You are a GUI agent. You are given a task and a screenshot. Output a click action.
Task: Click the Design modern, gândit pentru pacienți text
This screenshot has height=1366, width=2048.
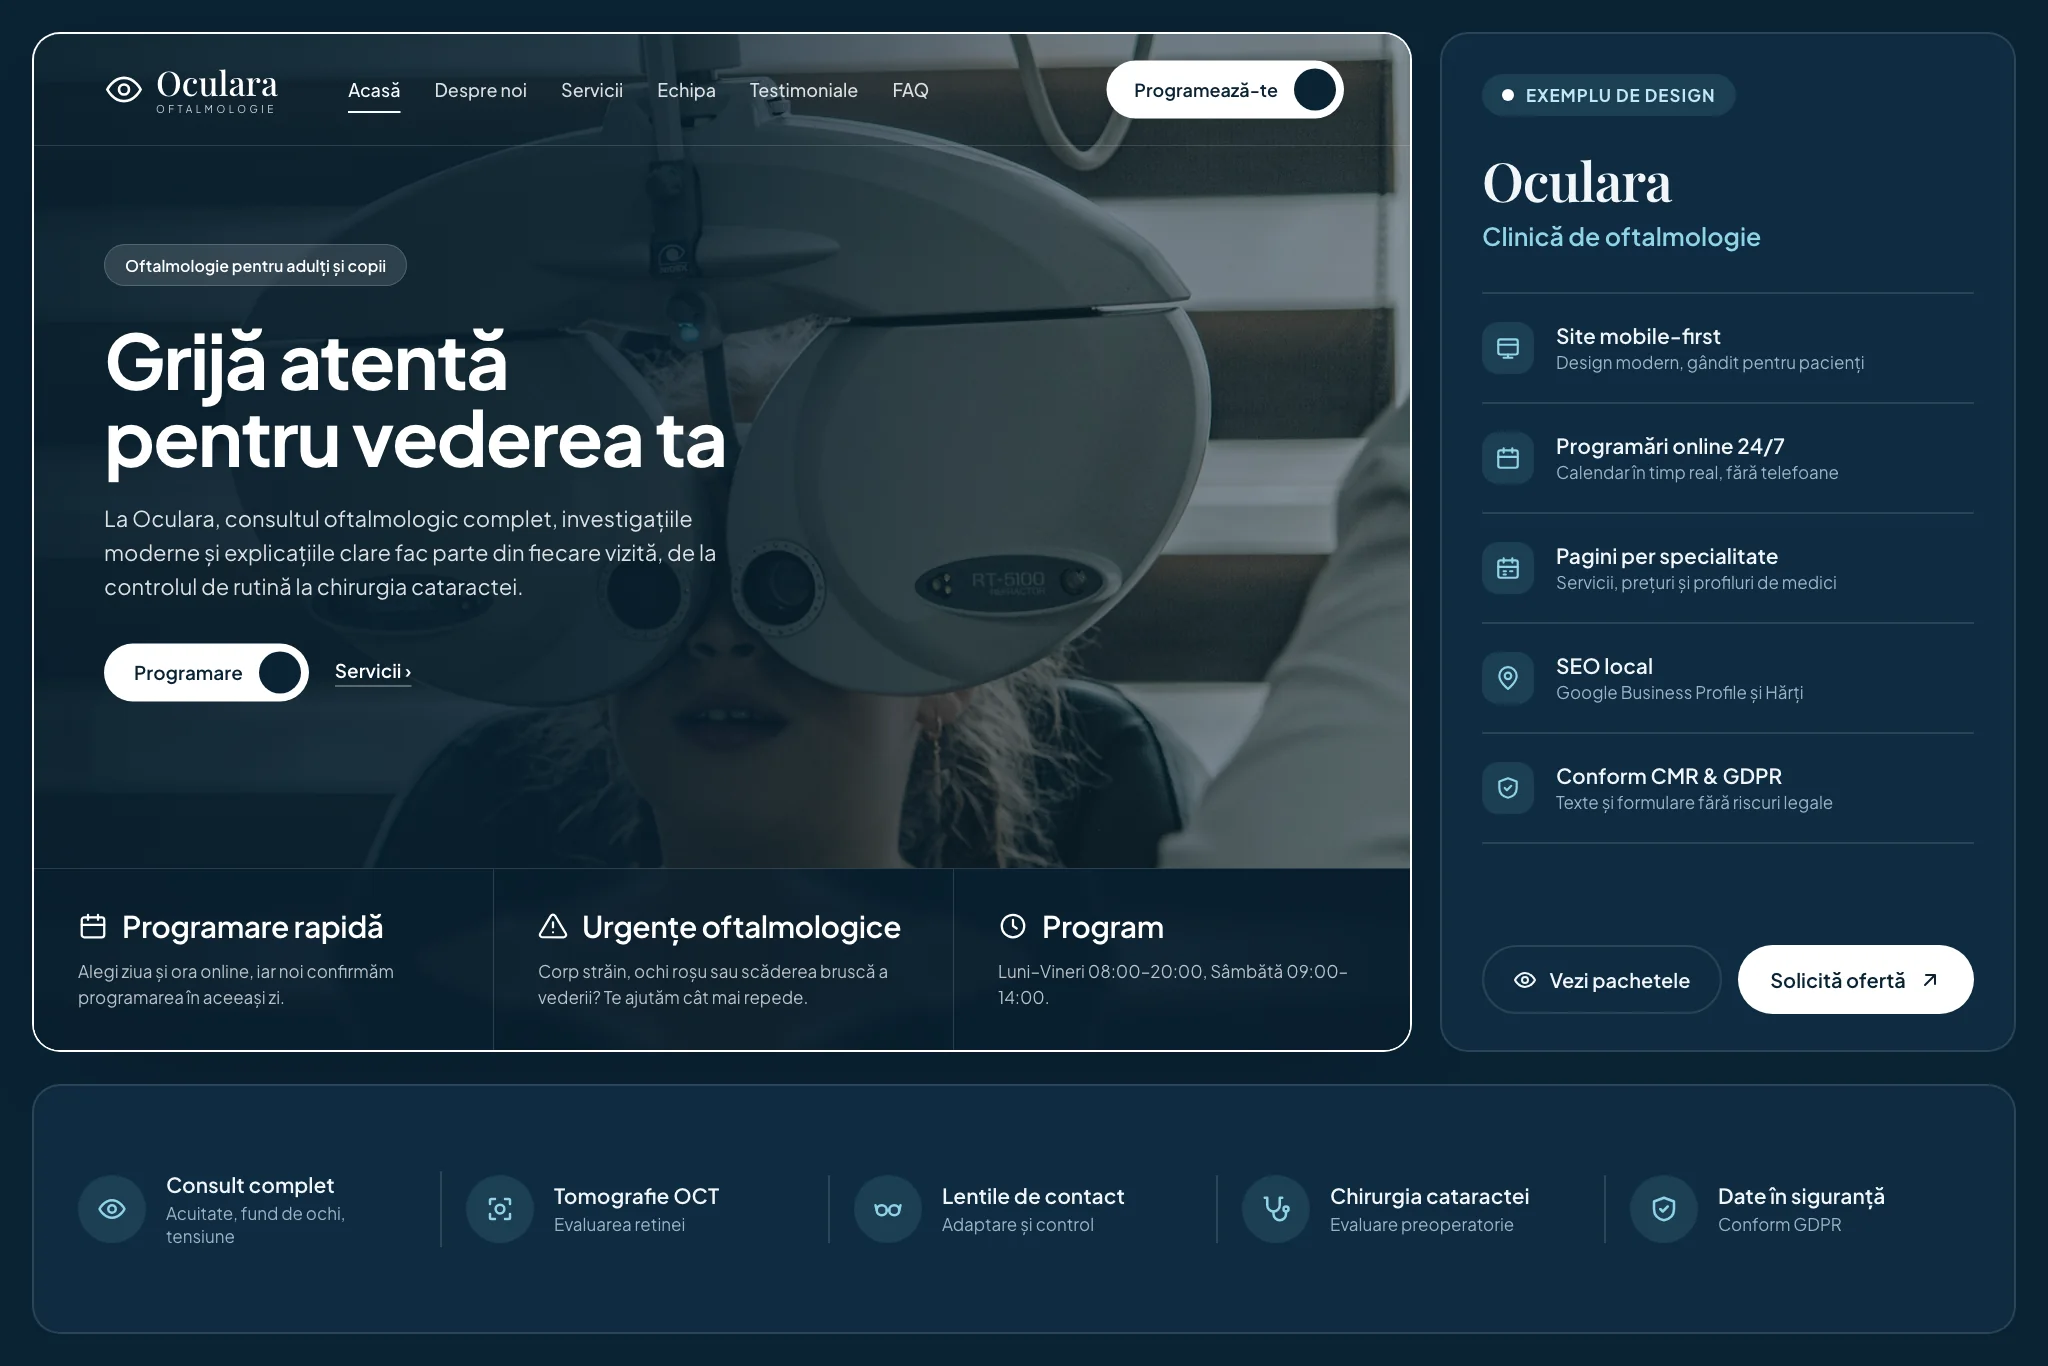coord(1710,362)
